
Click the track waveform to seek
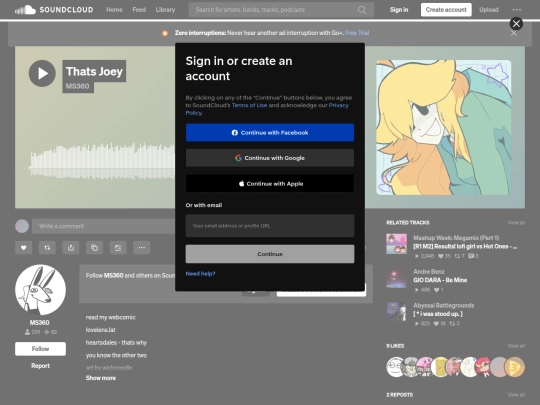point(102,162)
